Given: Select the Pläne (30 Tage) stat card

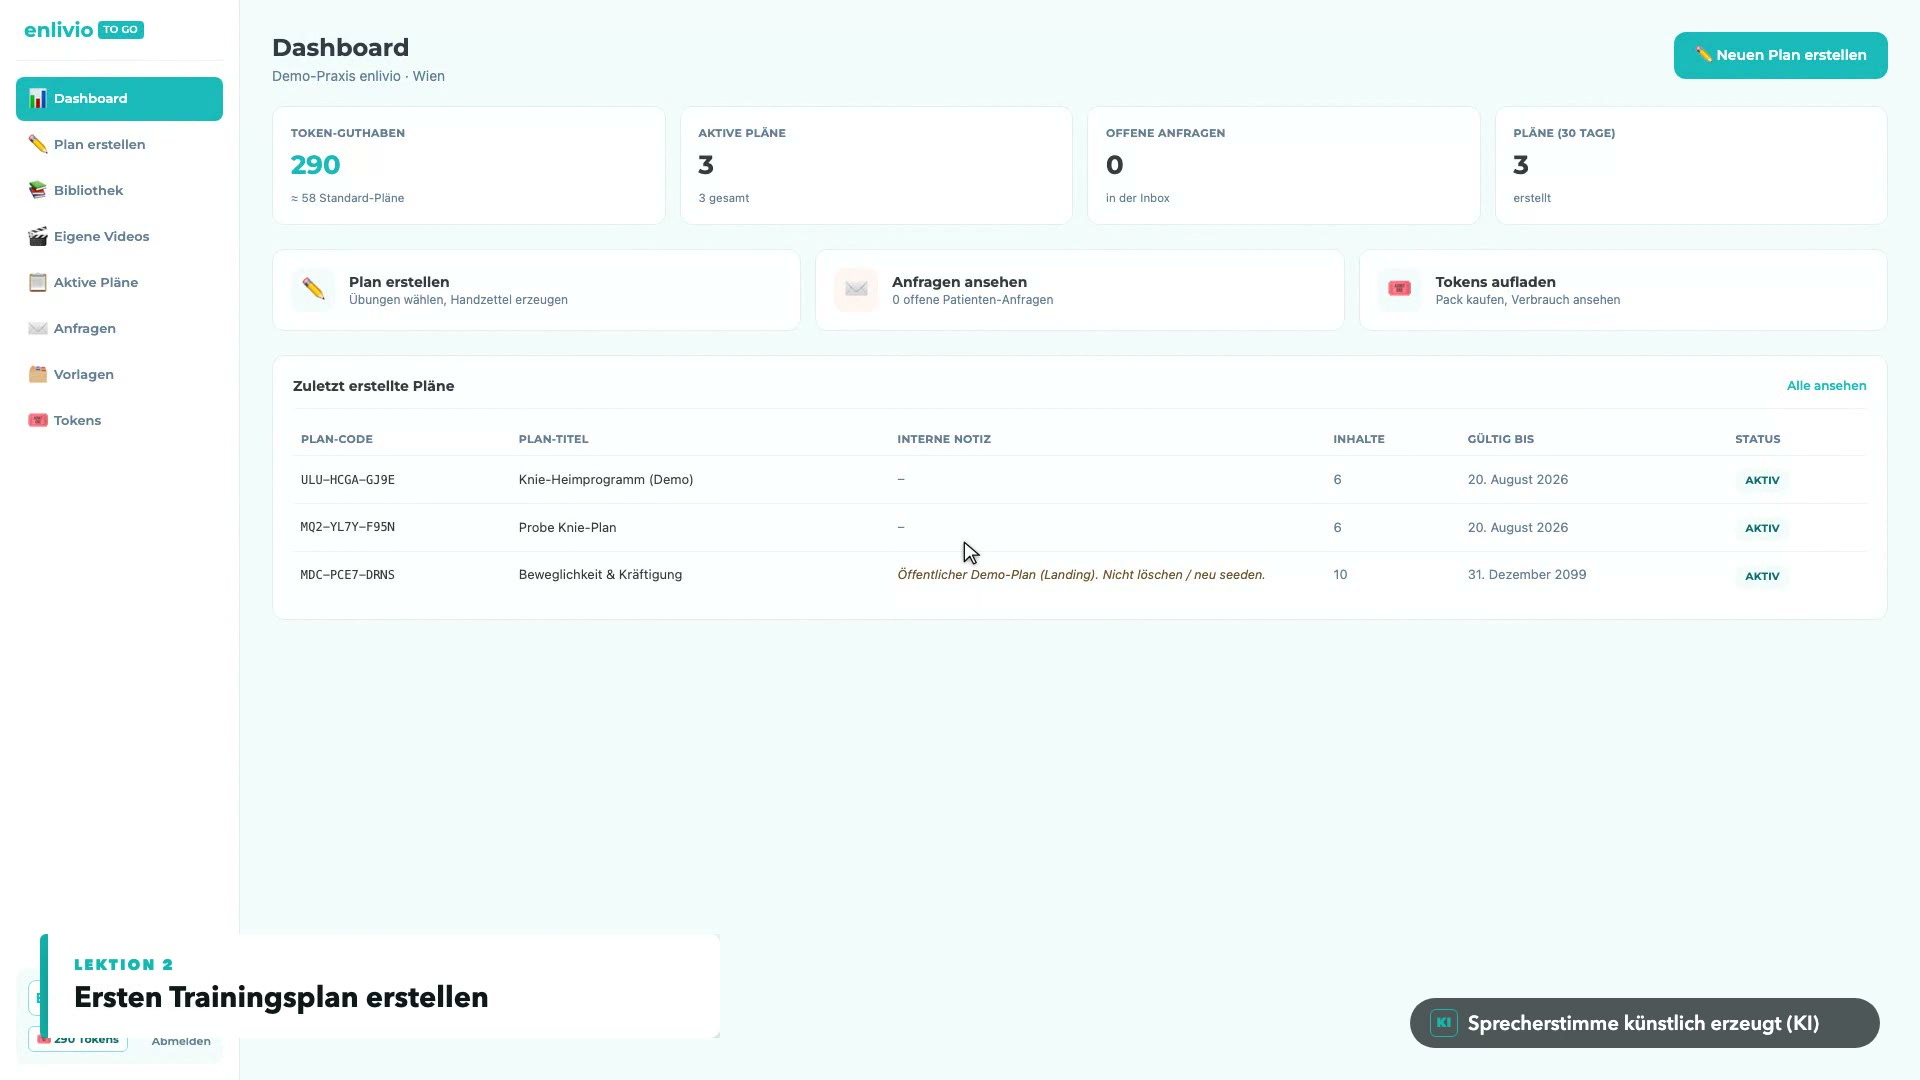Looking at the screenshot, I should (x=1691, y=165).
